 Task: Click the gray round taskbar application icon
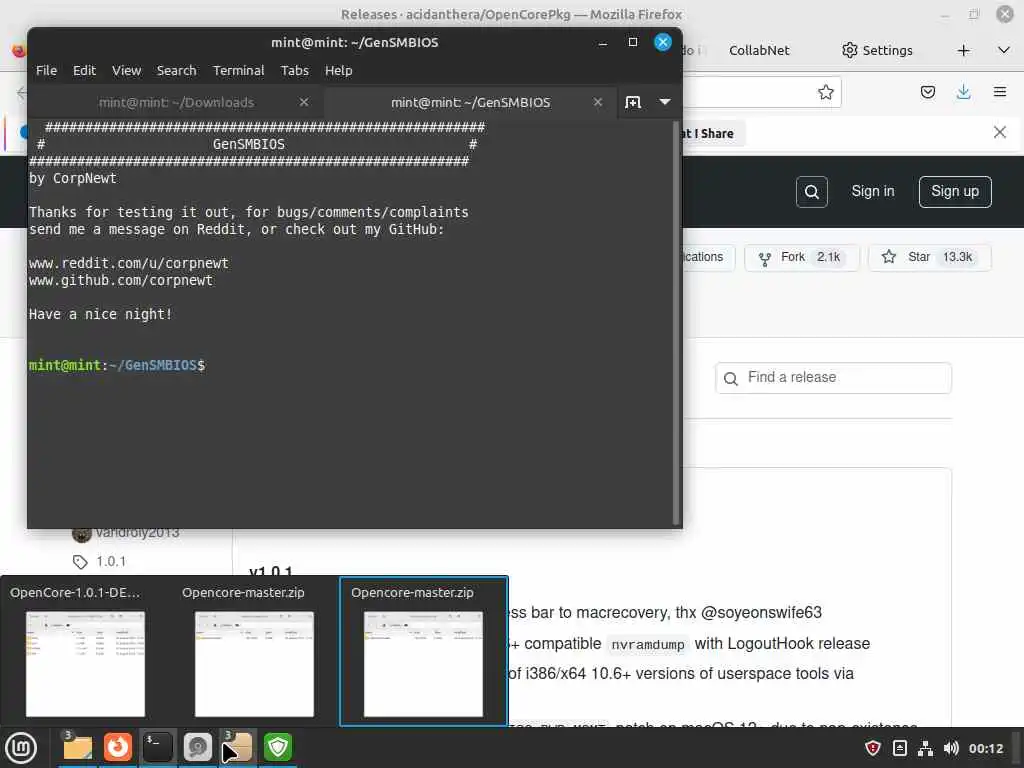point(198,748)
